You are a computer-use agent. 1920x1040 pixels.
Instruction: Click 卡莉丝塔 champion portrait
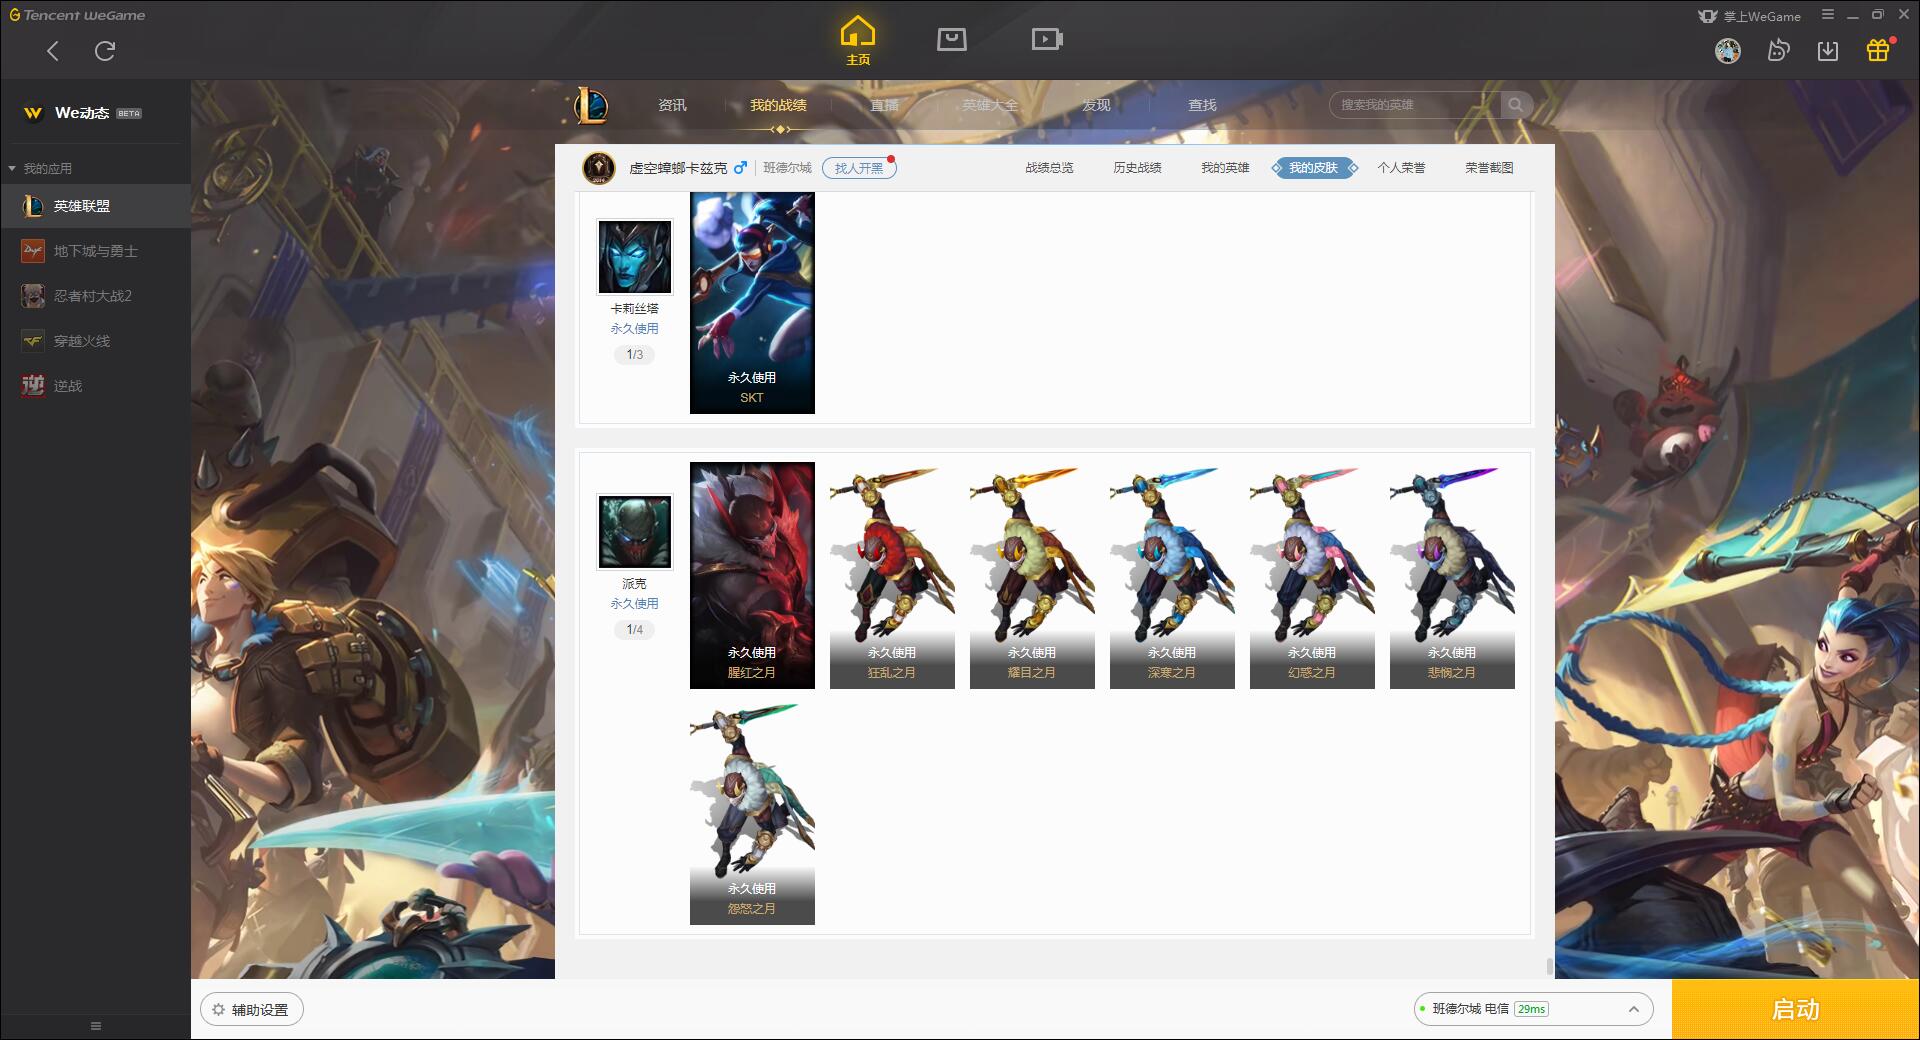coord(635,257)
